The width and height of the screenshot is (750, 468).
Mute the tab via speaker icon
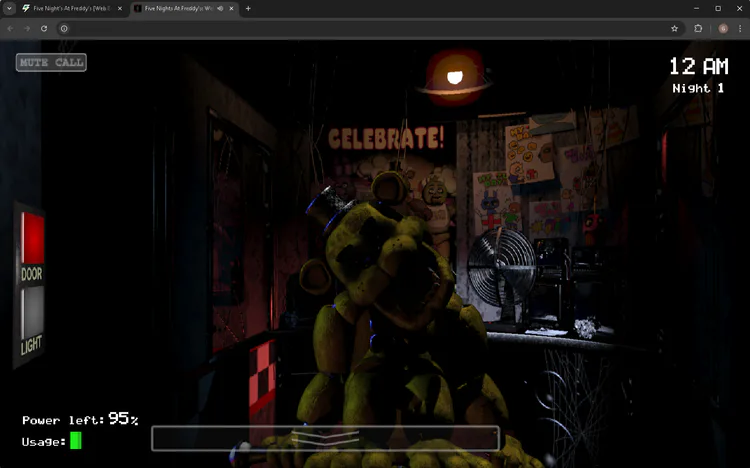220,9
